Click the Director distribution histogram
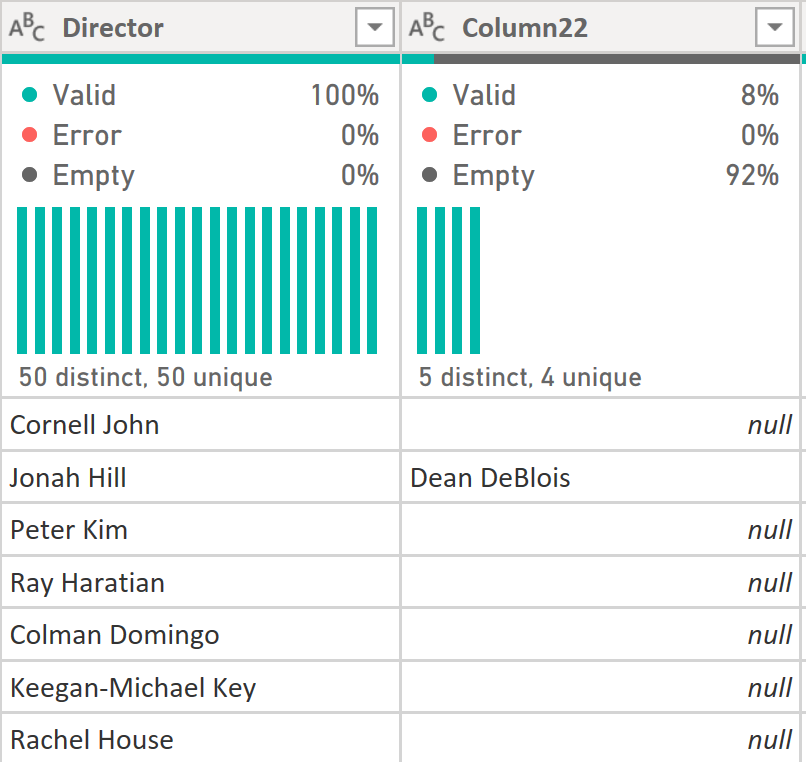 coord(197,280)
